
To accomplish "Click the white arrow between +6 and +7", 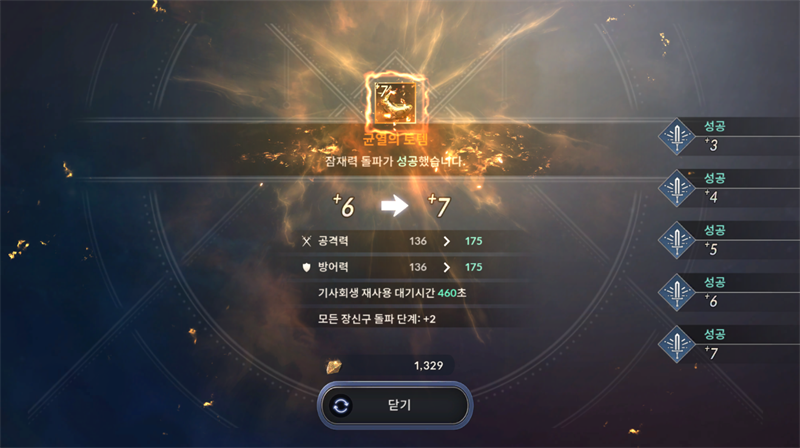I will pos(394,206).
